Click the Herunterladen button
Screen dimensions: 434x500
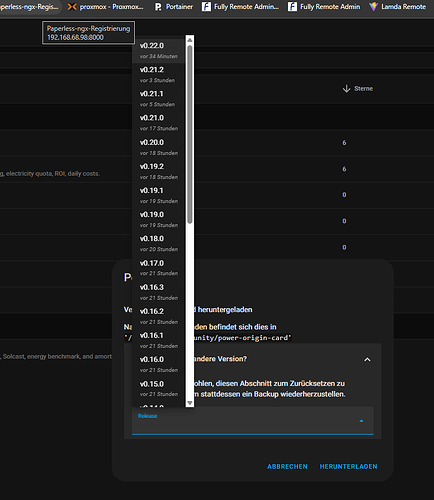(348, 466)
